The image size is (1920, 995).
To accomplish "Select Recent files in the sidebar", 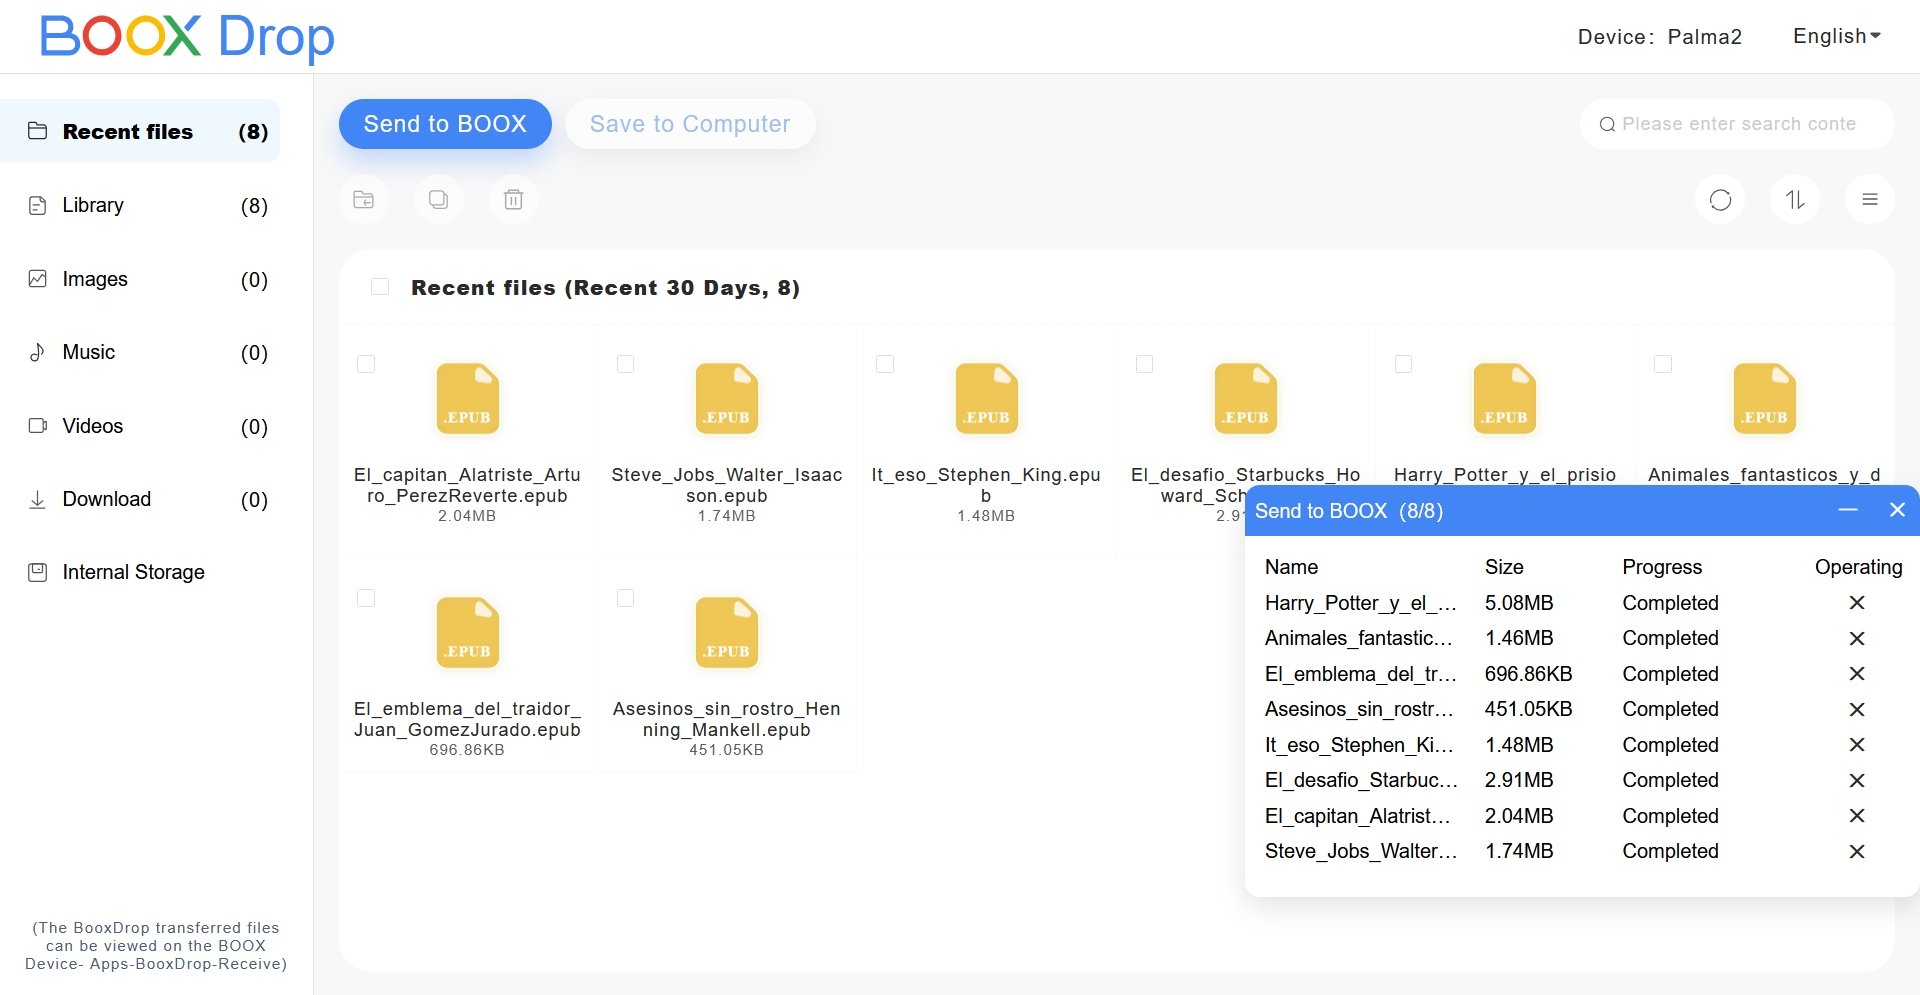I will coord(140,131).
